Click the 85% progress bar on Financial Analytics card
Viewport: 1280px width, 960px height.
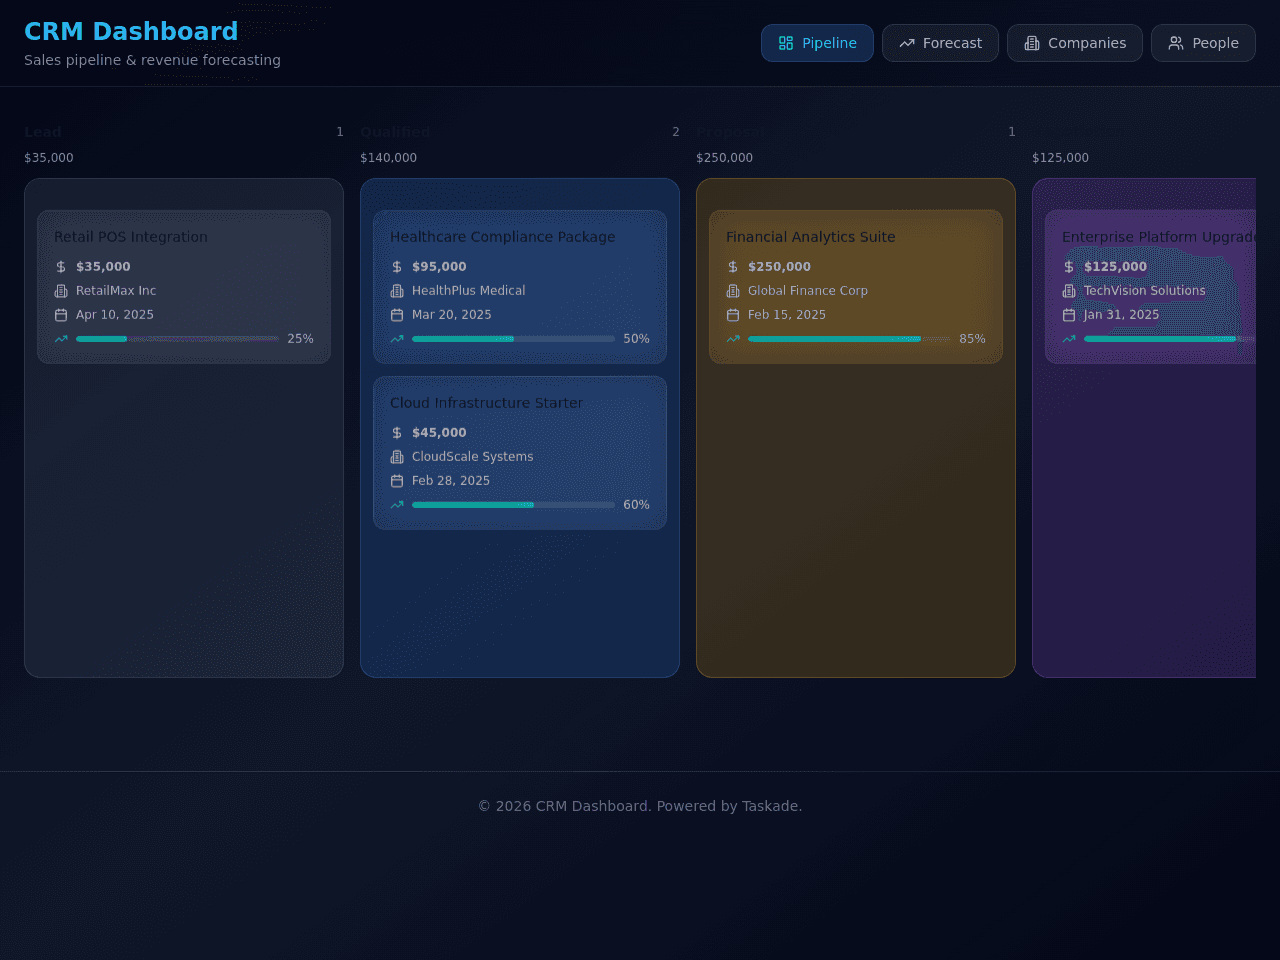click(849, 339)
